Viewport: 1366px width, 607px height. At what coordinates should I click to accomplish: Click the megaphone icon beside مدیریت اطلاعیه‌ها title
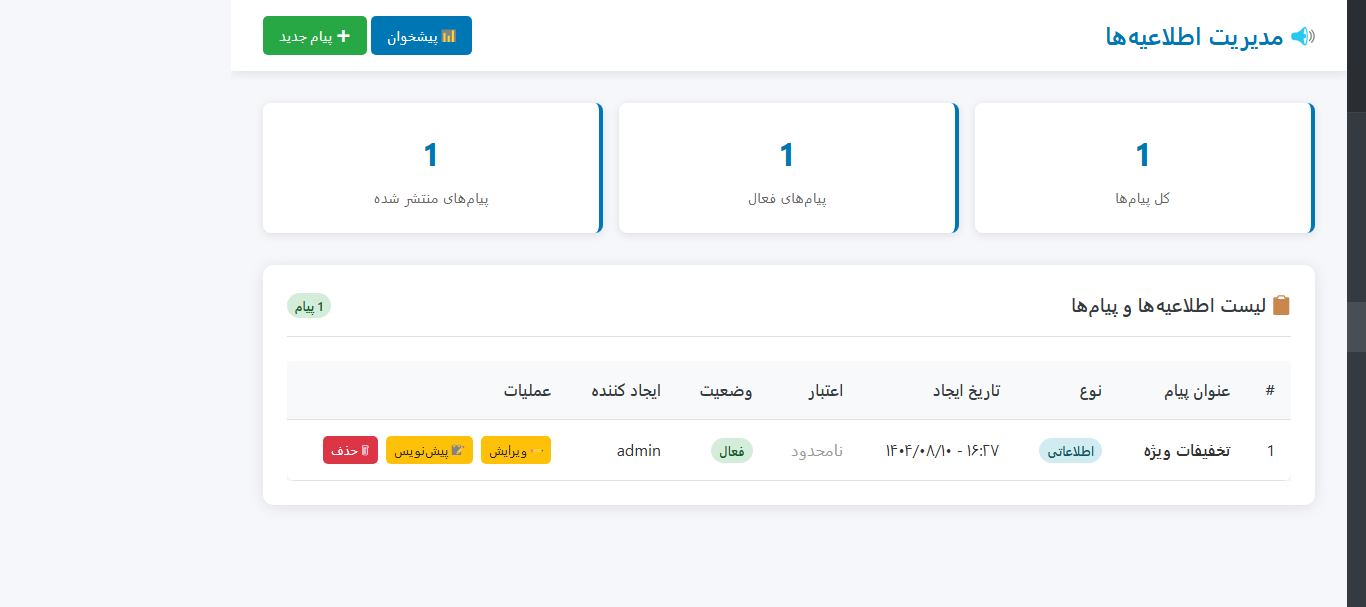(x=1303, y=36)
